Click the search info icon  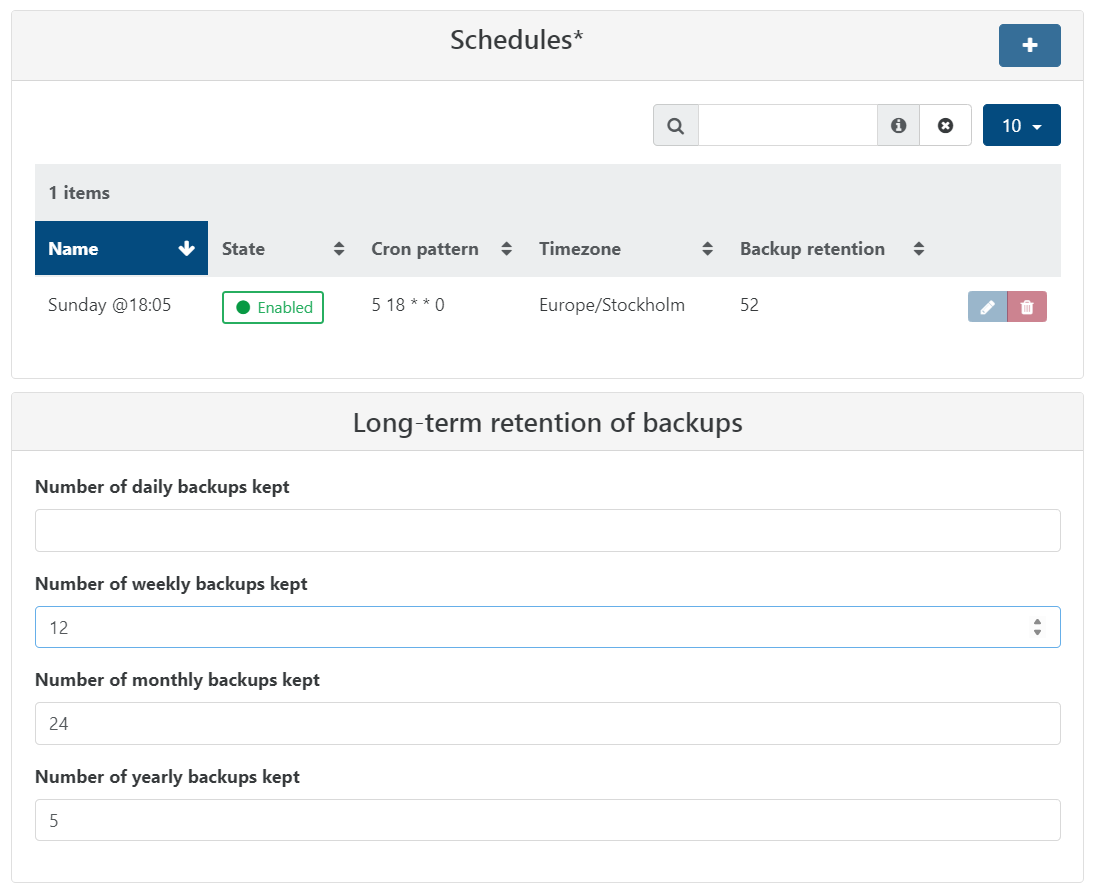[898, 126]
